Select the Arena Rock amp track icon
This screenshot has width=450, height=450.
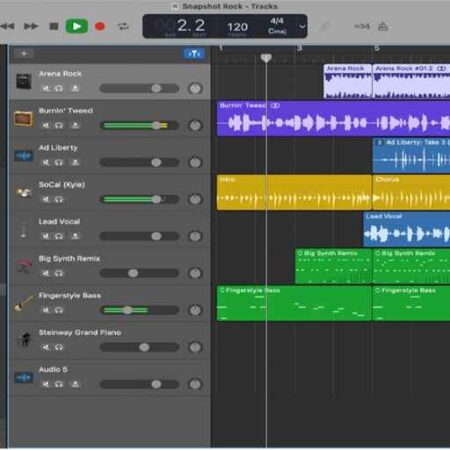24,81
